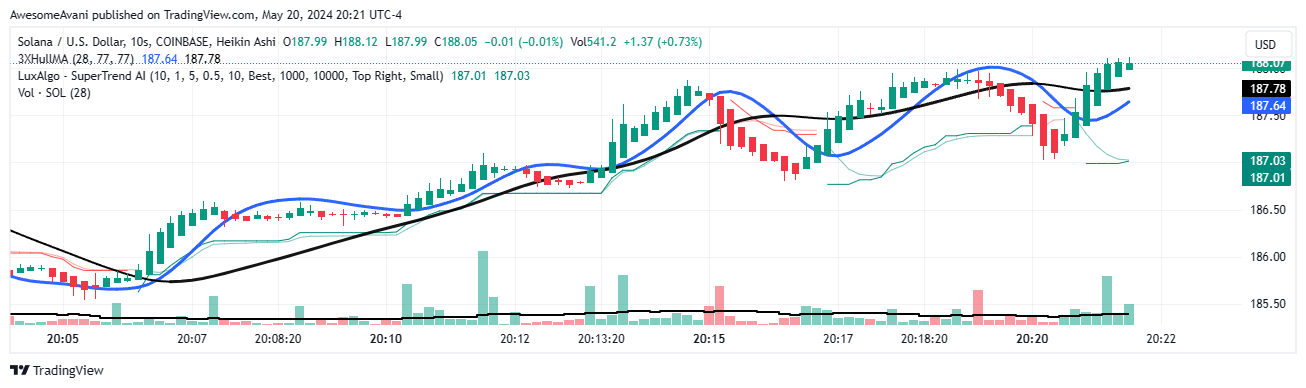
Task: Click the 20:13:20 time axis label
Action: (x=600, y=340)
